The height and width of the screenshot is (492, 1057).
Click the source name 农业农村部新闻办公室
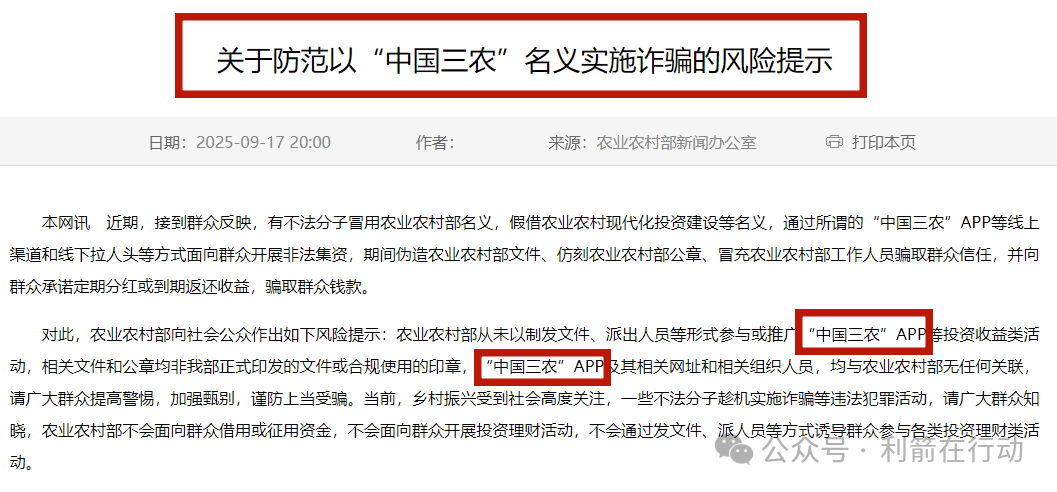[x=676, y=142]
